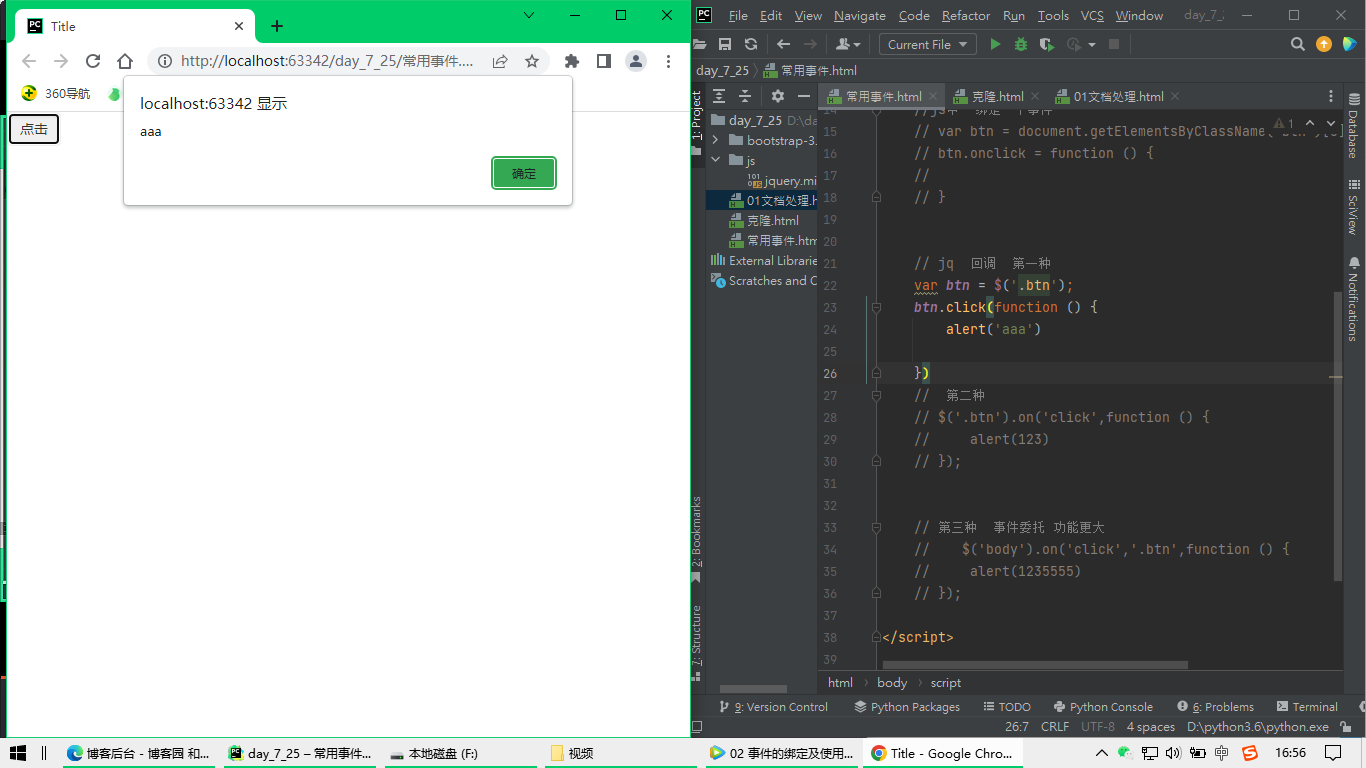Change CRLF line separator in status bar
Viewport: 1366px width, 768px height.
coord(1055,727)
